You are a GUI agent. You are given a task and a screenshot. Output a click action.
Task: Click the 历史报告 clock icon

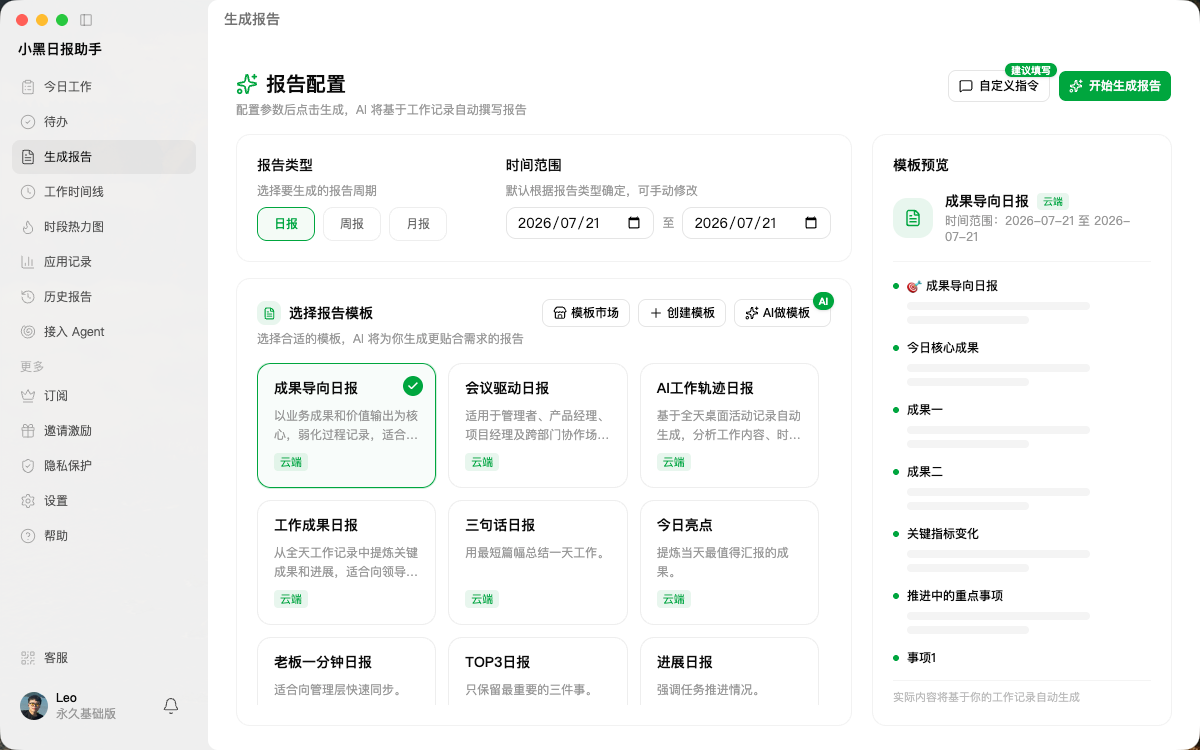click(x=28, y=297)
